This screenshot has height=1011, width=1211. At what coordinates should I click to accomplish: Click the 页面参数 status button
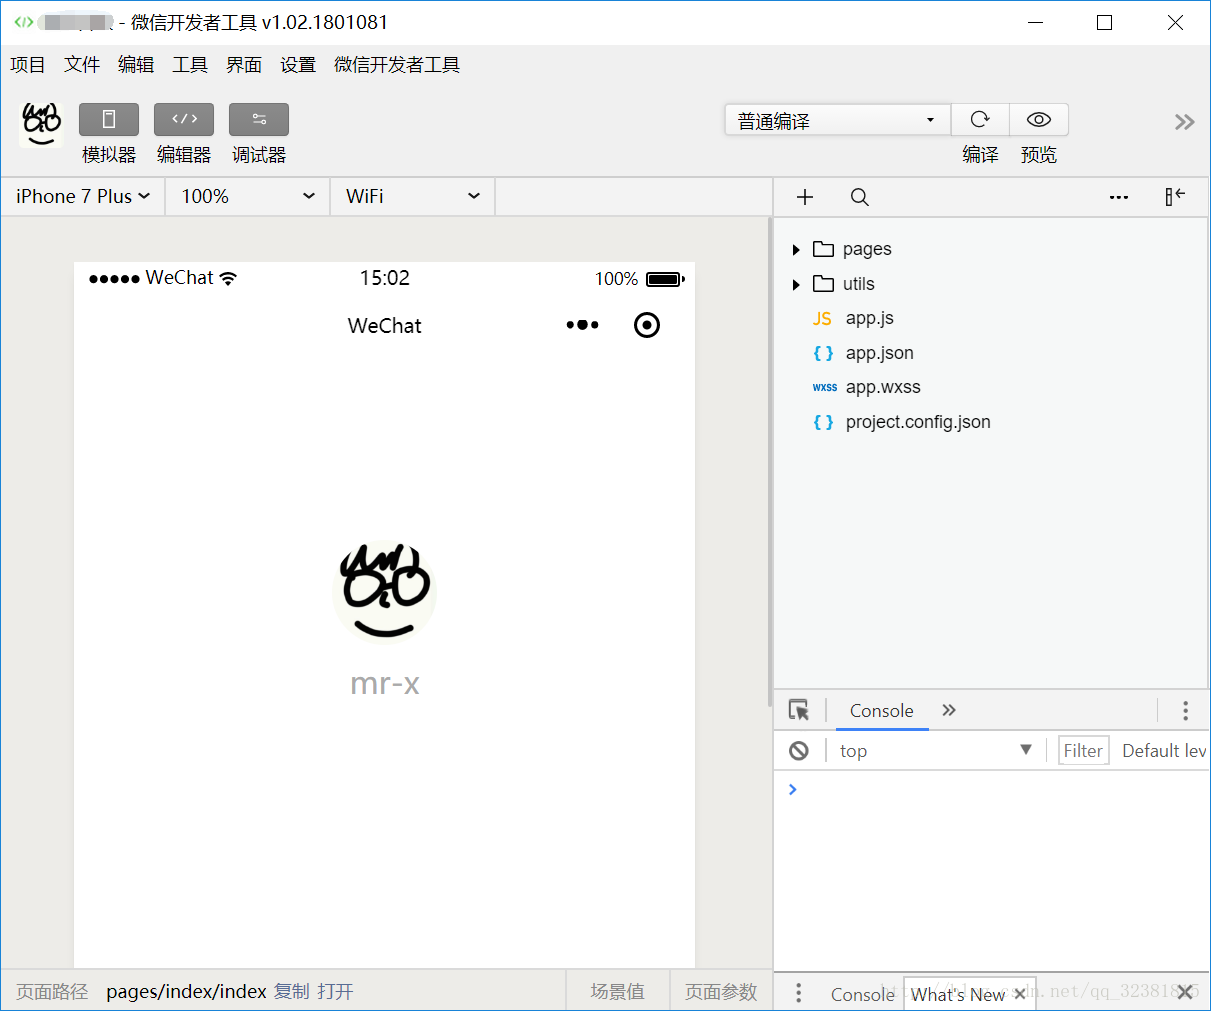(721, 991)
